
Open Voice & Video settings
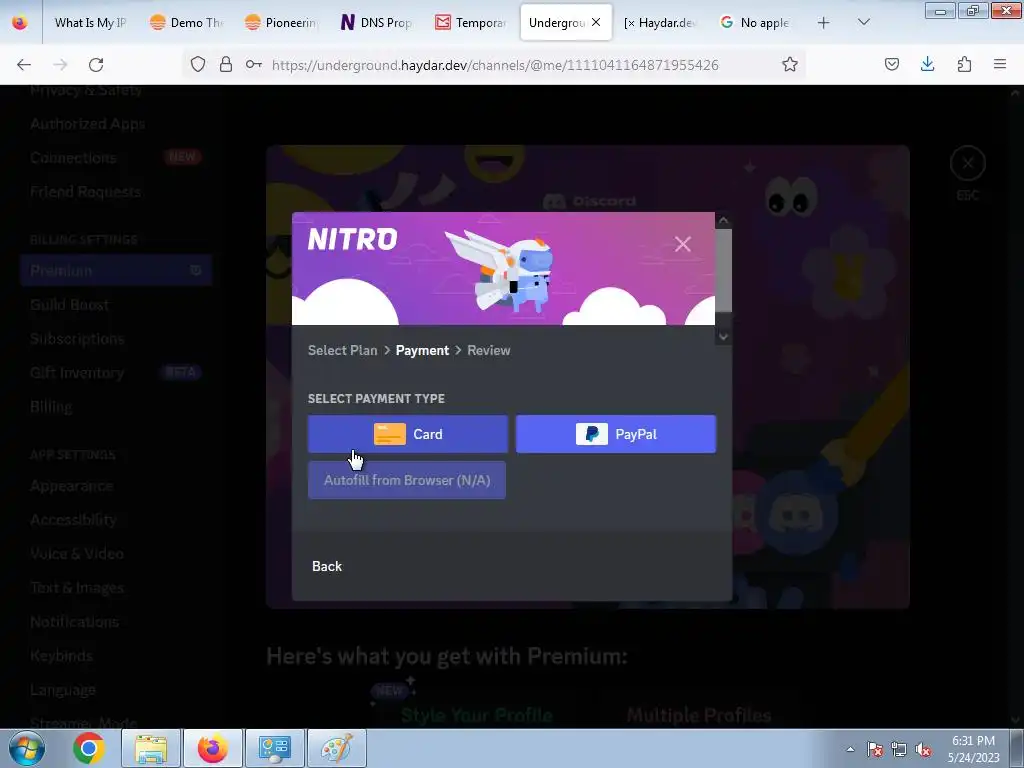[x=76, y=554]
